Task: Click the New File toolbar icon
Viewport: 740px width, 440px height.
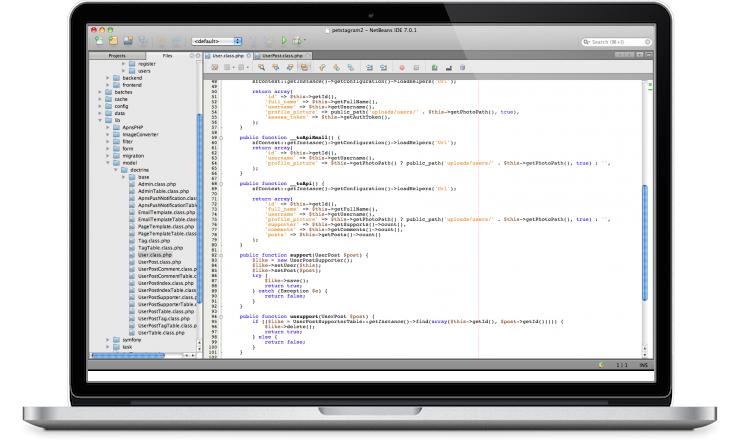Action: pos(99,41)
